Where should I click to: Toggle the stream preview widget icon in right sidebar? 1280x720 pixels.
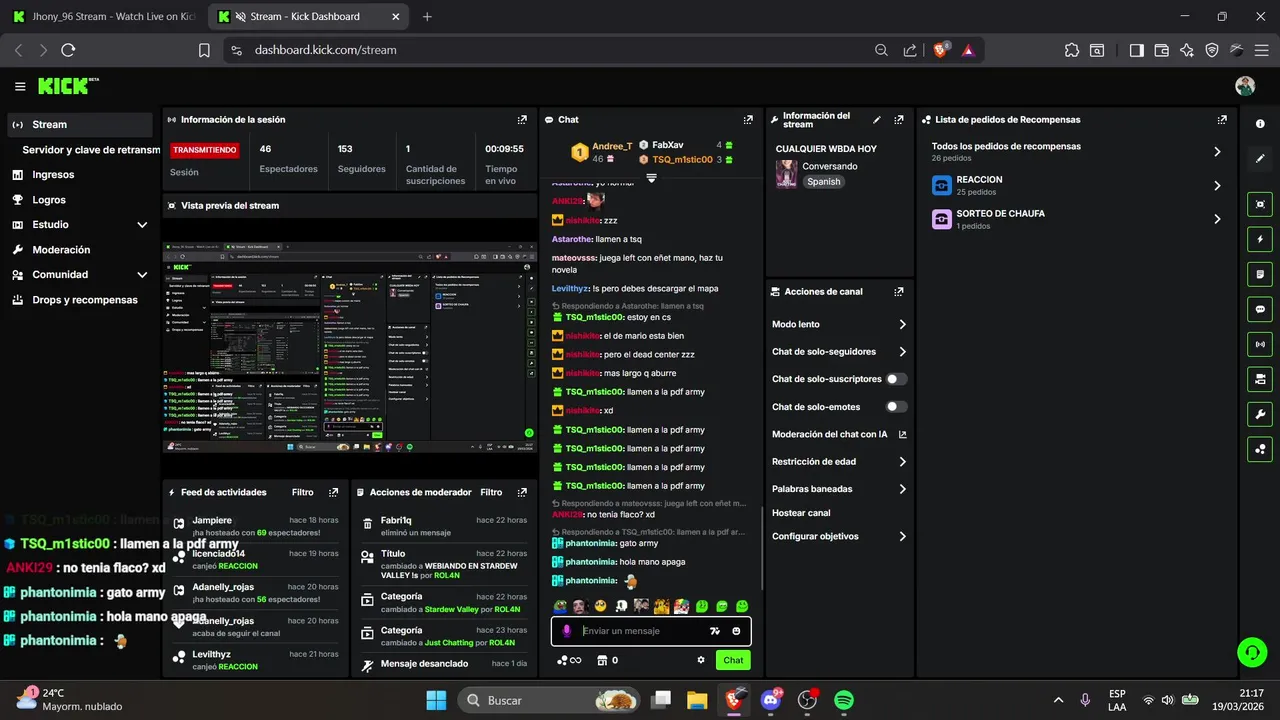tap(1260, 204)
